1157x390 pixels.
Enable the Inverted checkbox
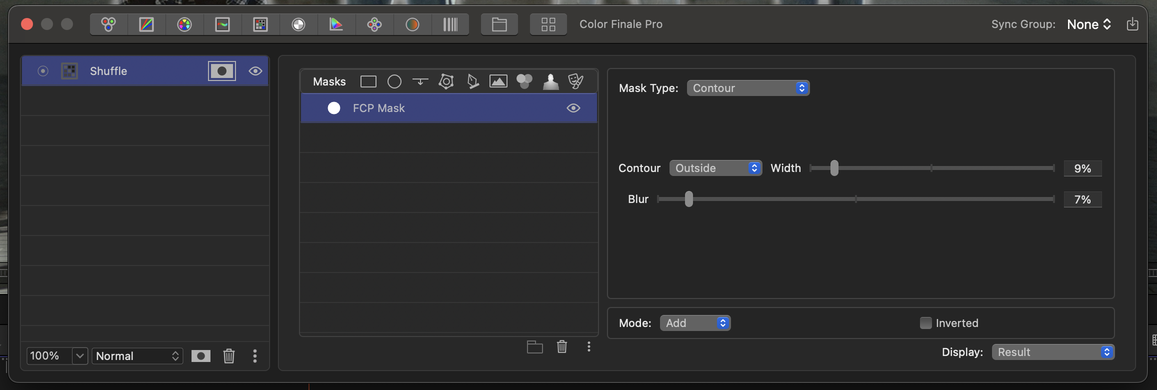(x=925, y=323)
